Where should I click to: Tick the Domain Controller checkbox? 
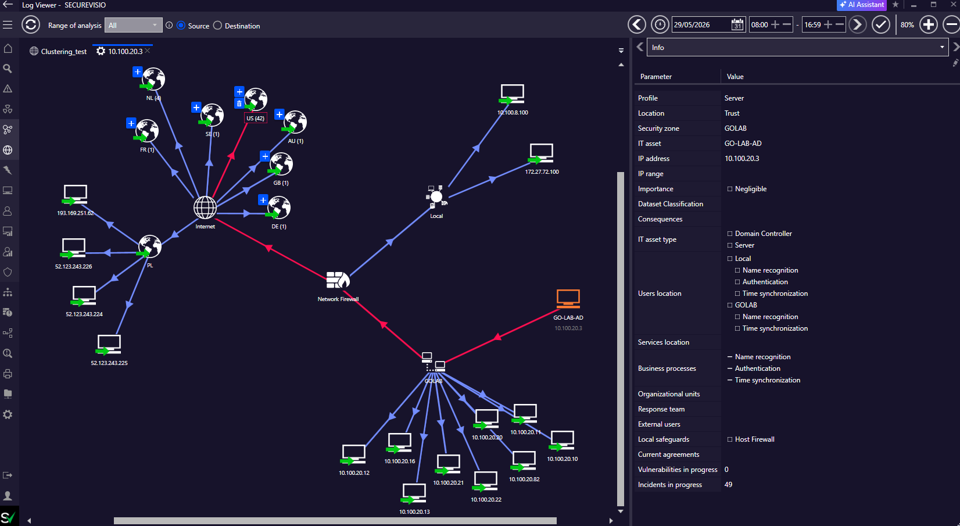click(730, 234)
